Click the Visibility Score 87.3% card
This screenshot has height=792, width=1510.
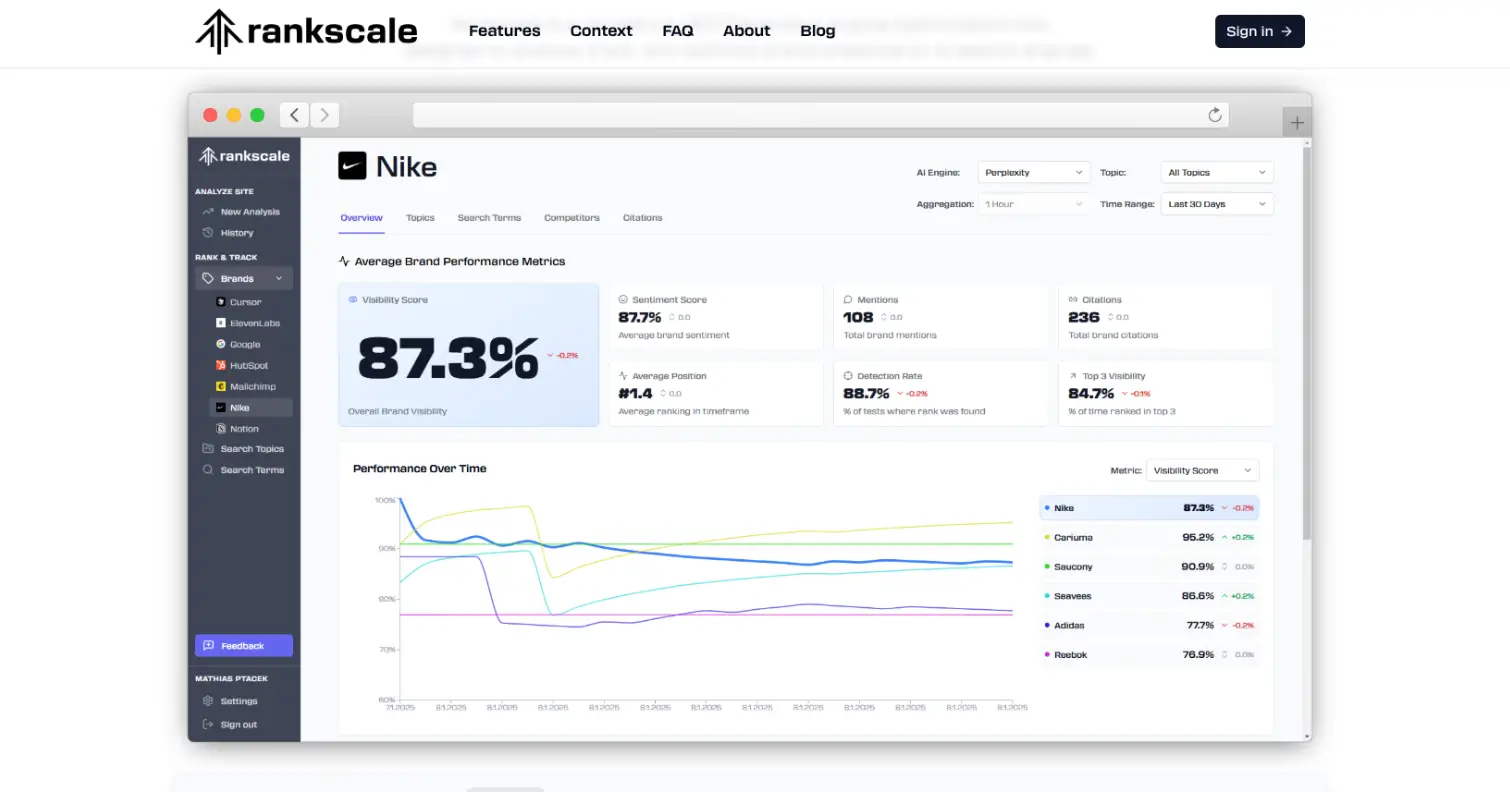(469, 355)
